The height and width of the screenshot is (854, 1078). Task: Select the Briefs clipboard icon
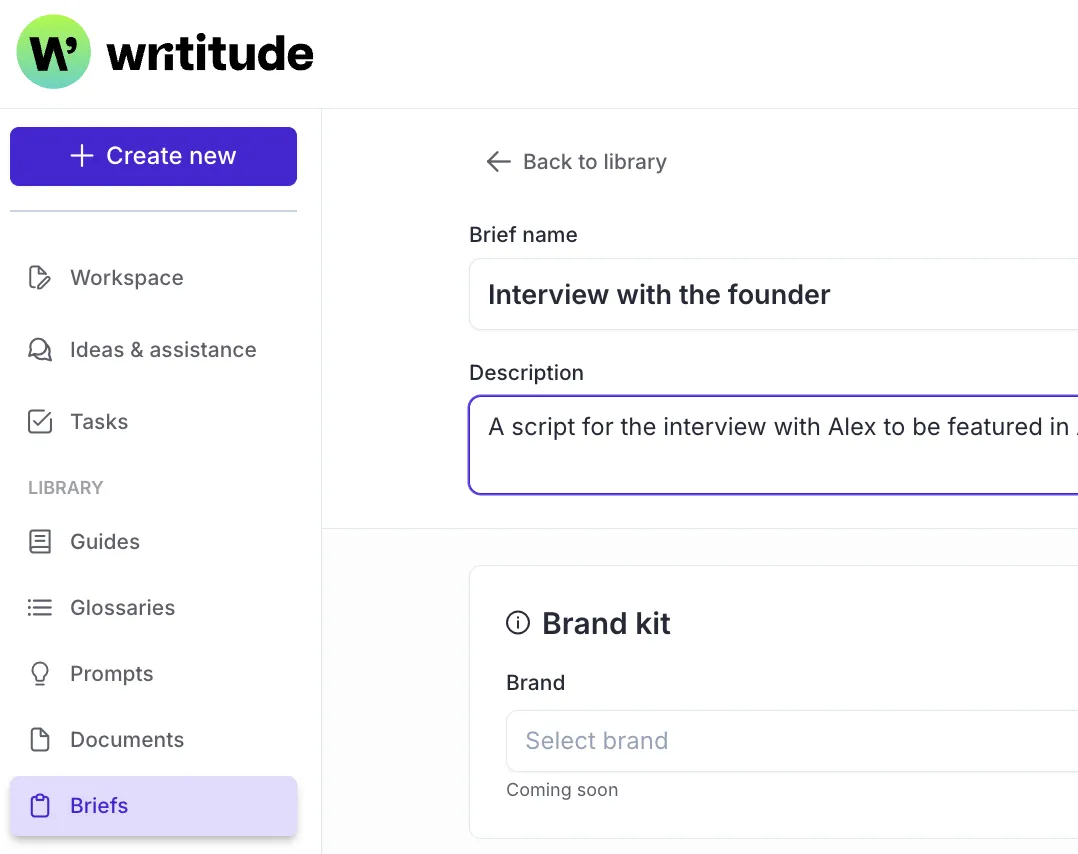(x=39, y=805)
